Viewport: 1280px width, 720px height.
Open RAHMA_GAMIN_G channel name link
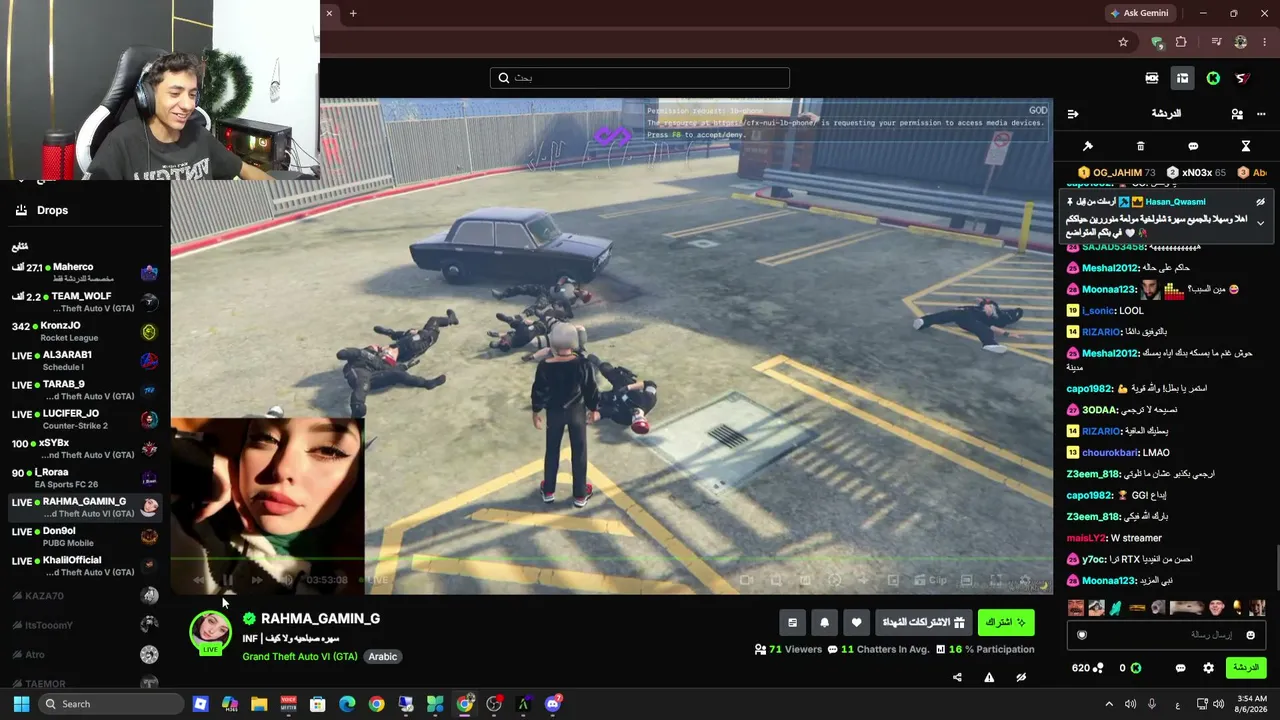[x=320, y=619]
